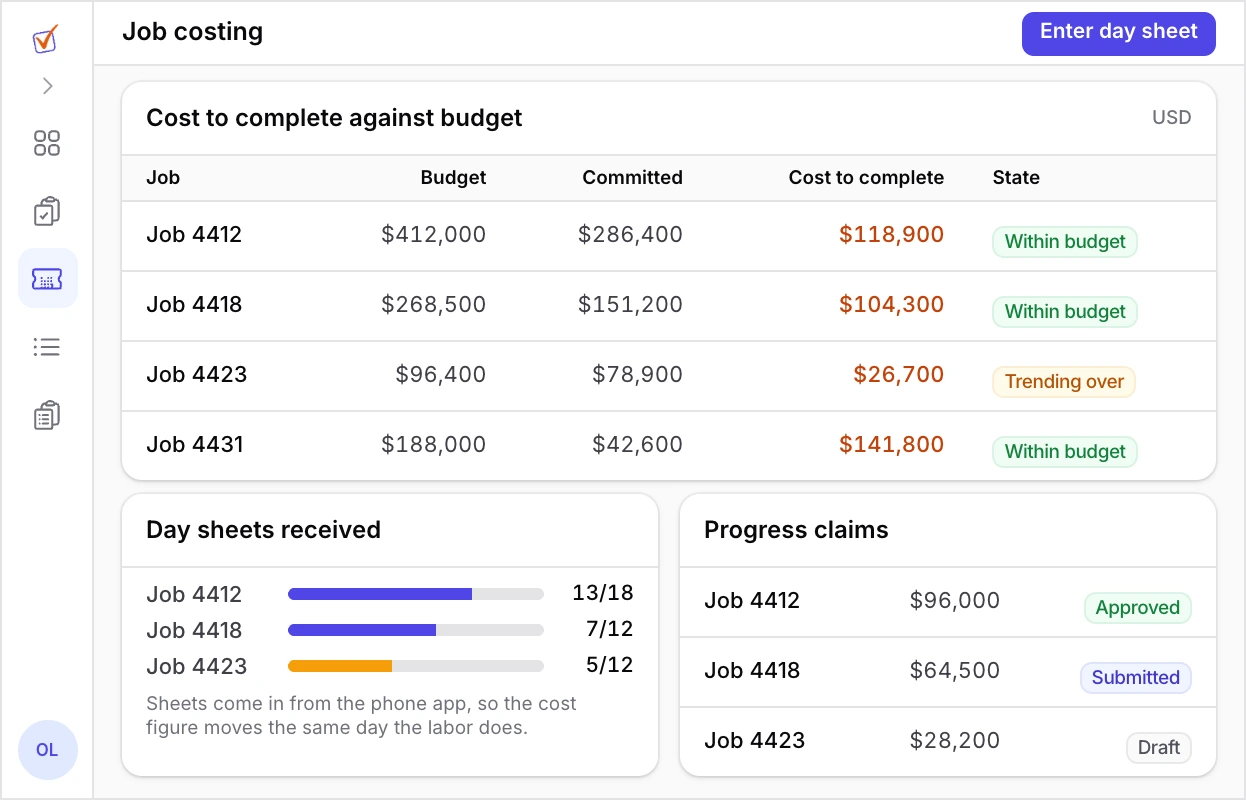Click the $78,900 committed value

(x=637, y=375)
